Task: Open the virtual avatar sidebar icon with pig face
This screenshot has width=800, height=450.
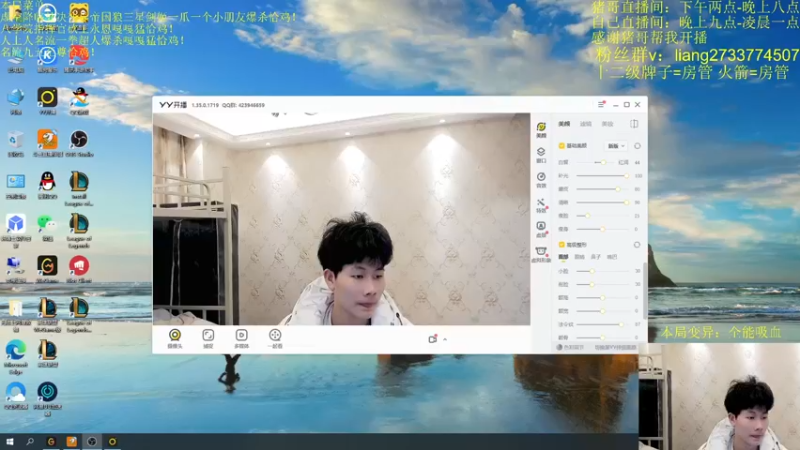Action: click(541, 254)
